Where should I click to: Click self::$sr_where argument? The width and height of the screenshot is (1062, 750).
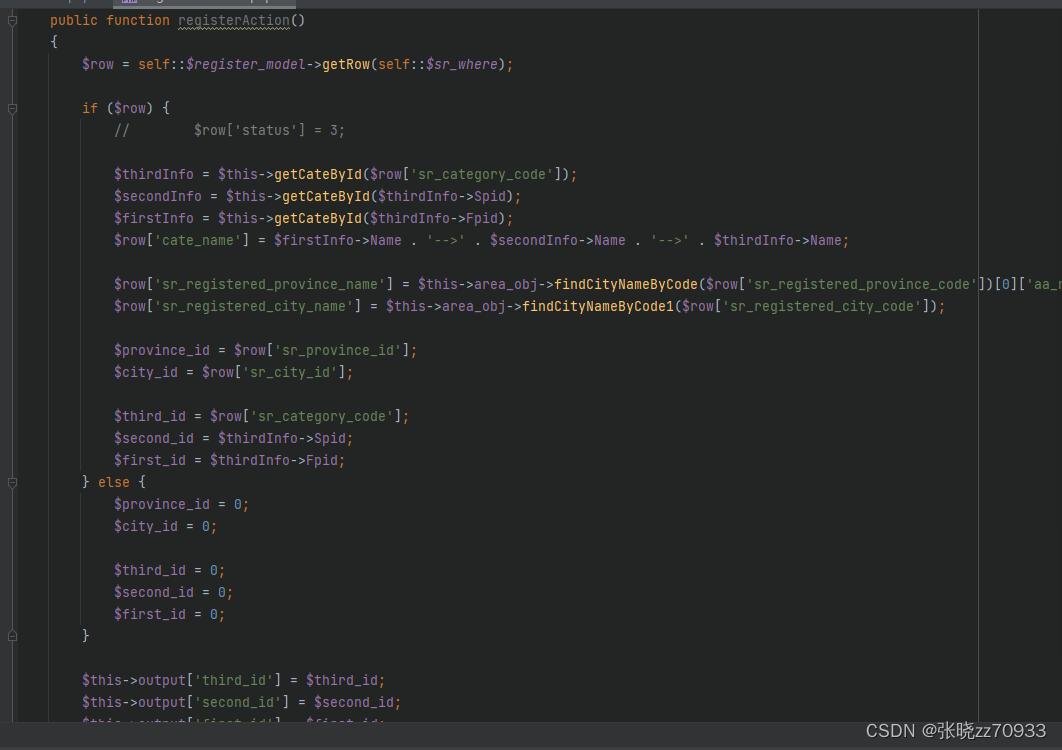coord(438,64)
